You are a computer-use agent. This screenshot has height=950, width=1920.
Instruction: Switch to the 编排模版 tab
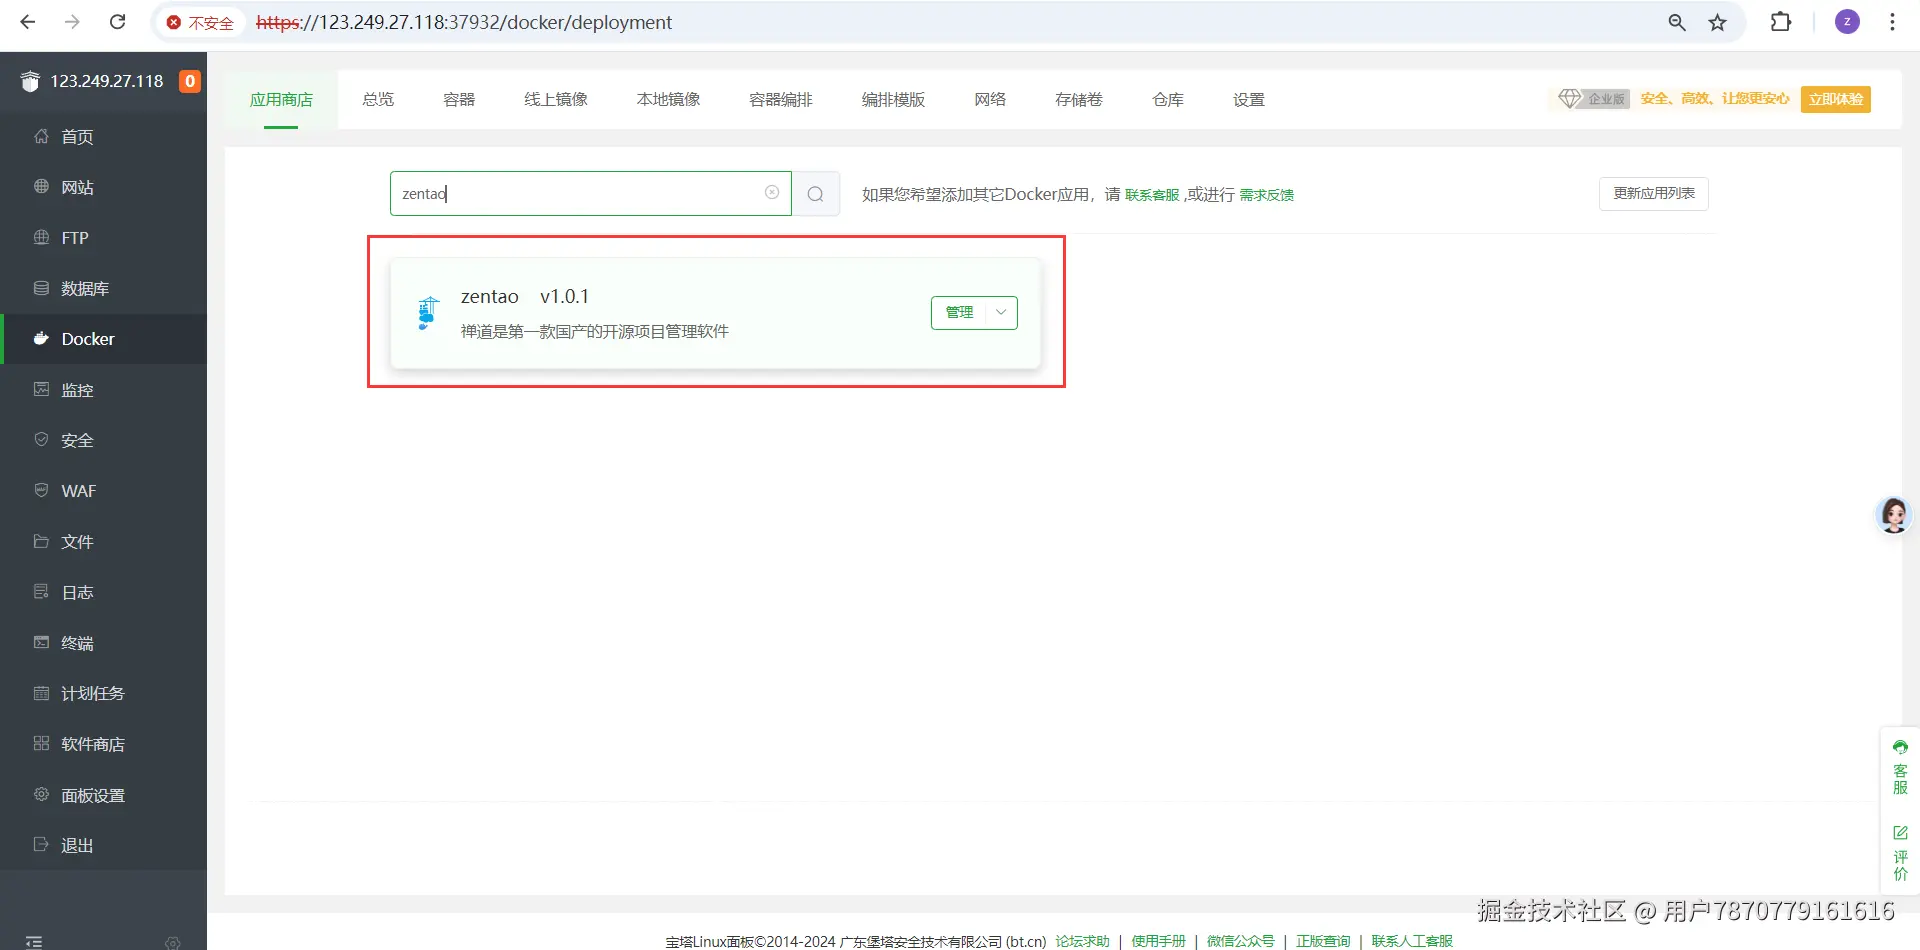point(893,99)
